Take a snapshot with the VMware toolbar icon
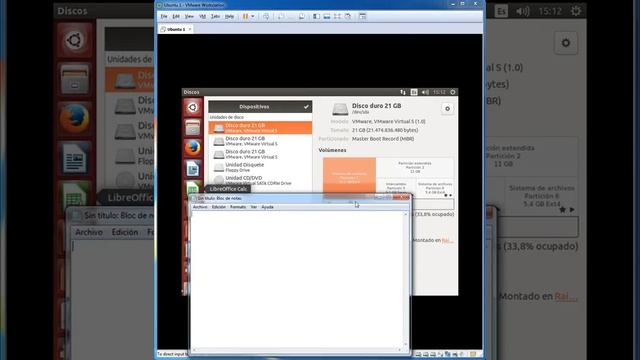640x360 pixels. [x=281, y=16]
